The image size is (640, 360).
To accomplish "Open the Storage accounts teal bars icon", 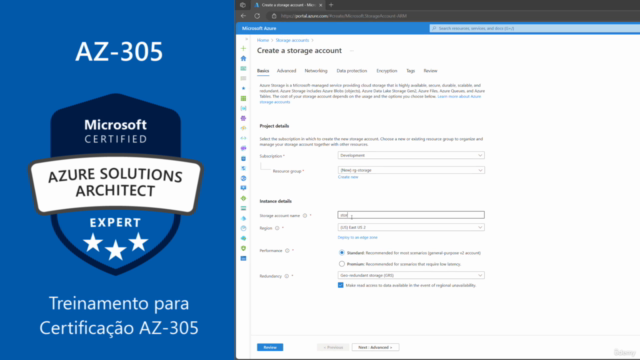I will click(244, 208).
